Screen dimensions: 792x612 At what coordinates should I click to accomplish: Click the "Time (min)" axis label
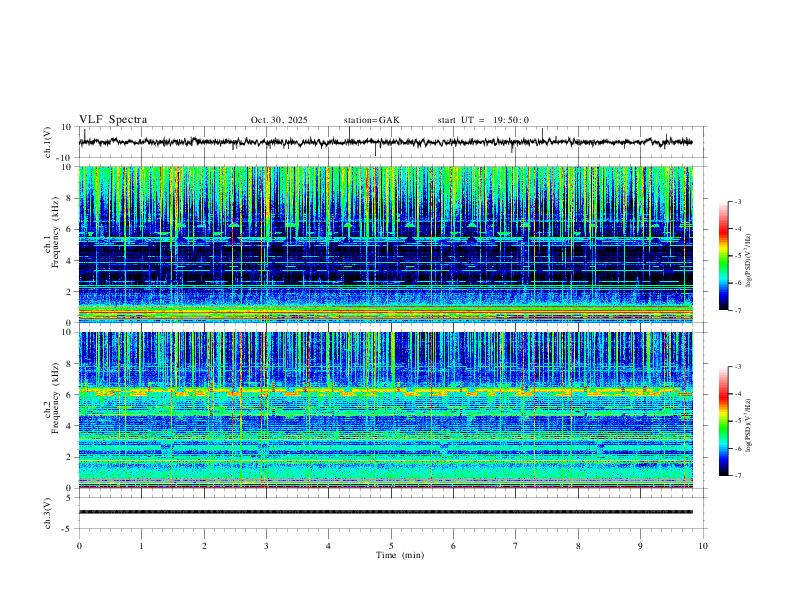(x=400, y=555)
